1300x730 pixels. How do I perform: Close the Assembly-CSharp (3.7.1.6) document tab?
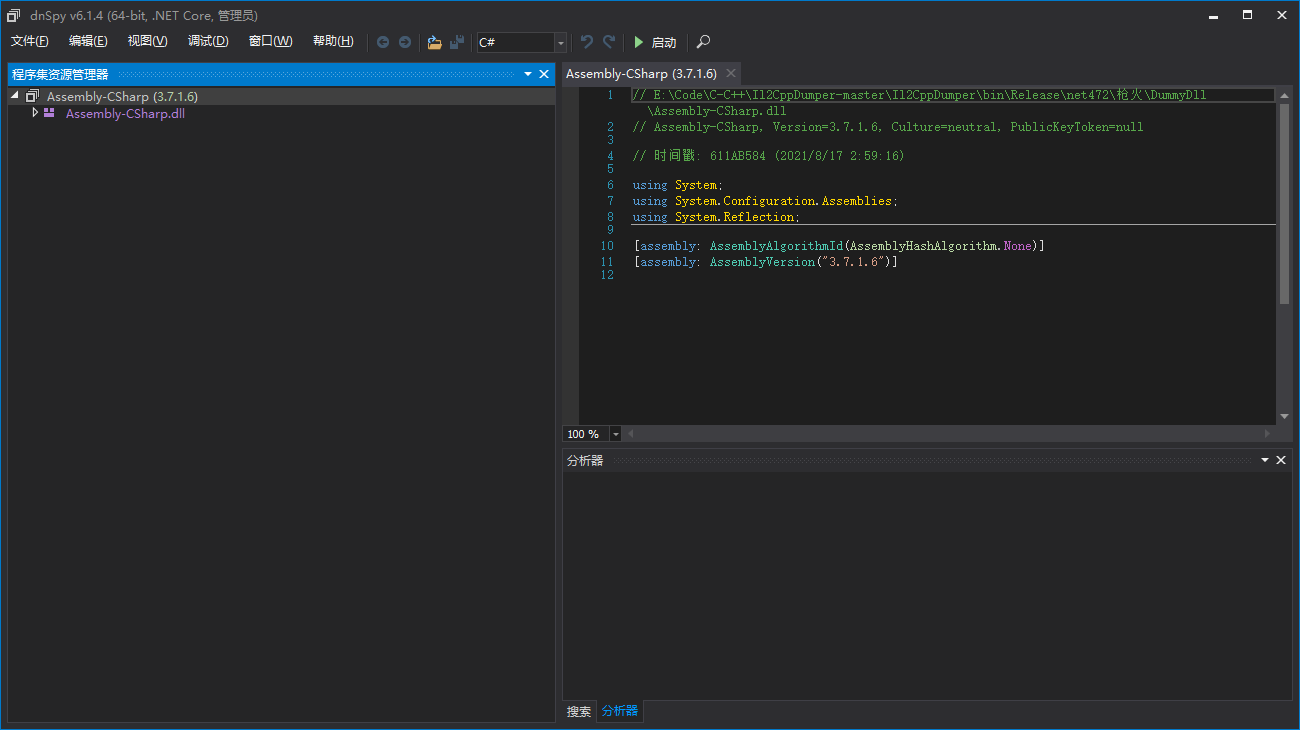(x=731, y=73)
